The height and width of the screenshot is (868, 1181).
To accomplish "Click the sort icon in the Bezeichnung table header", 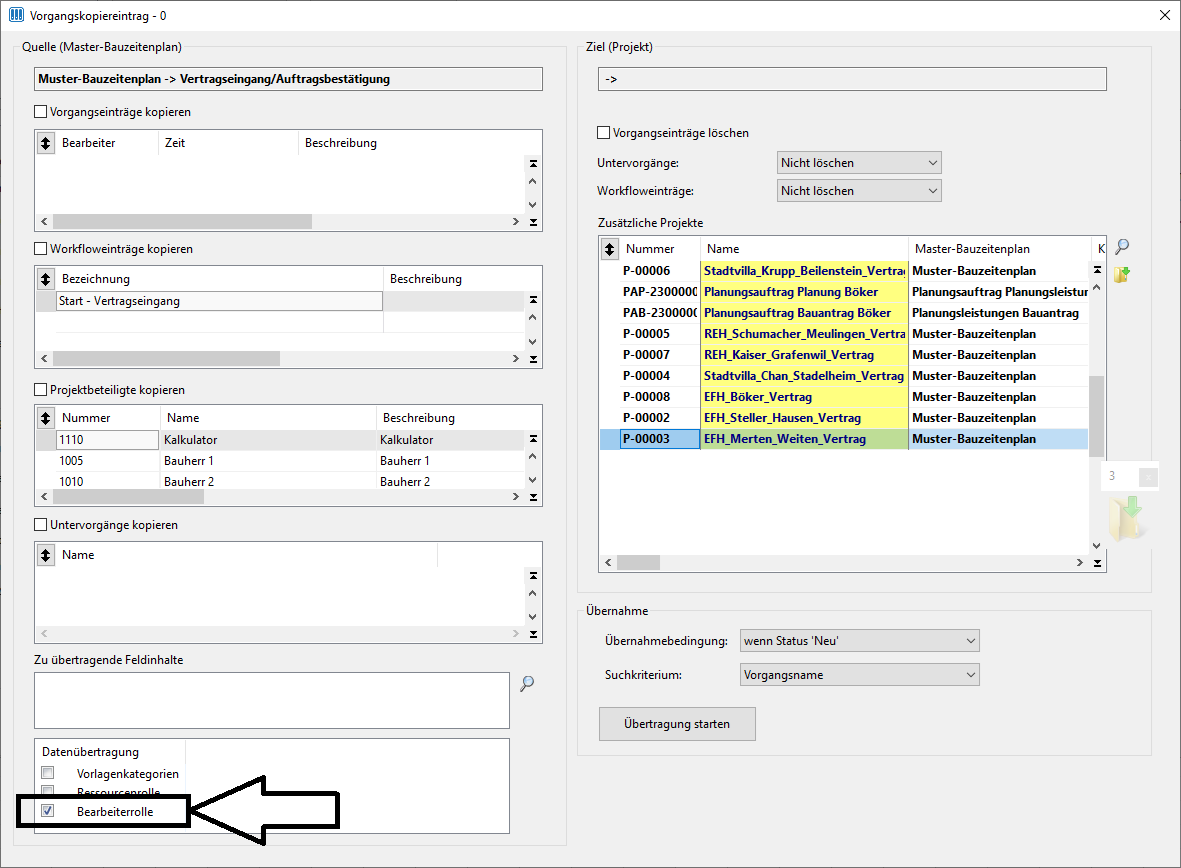I will click(x=46, y=279).
